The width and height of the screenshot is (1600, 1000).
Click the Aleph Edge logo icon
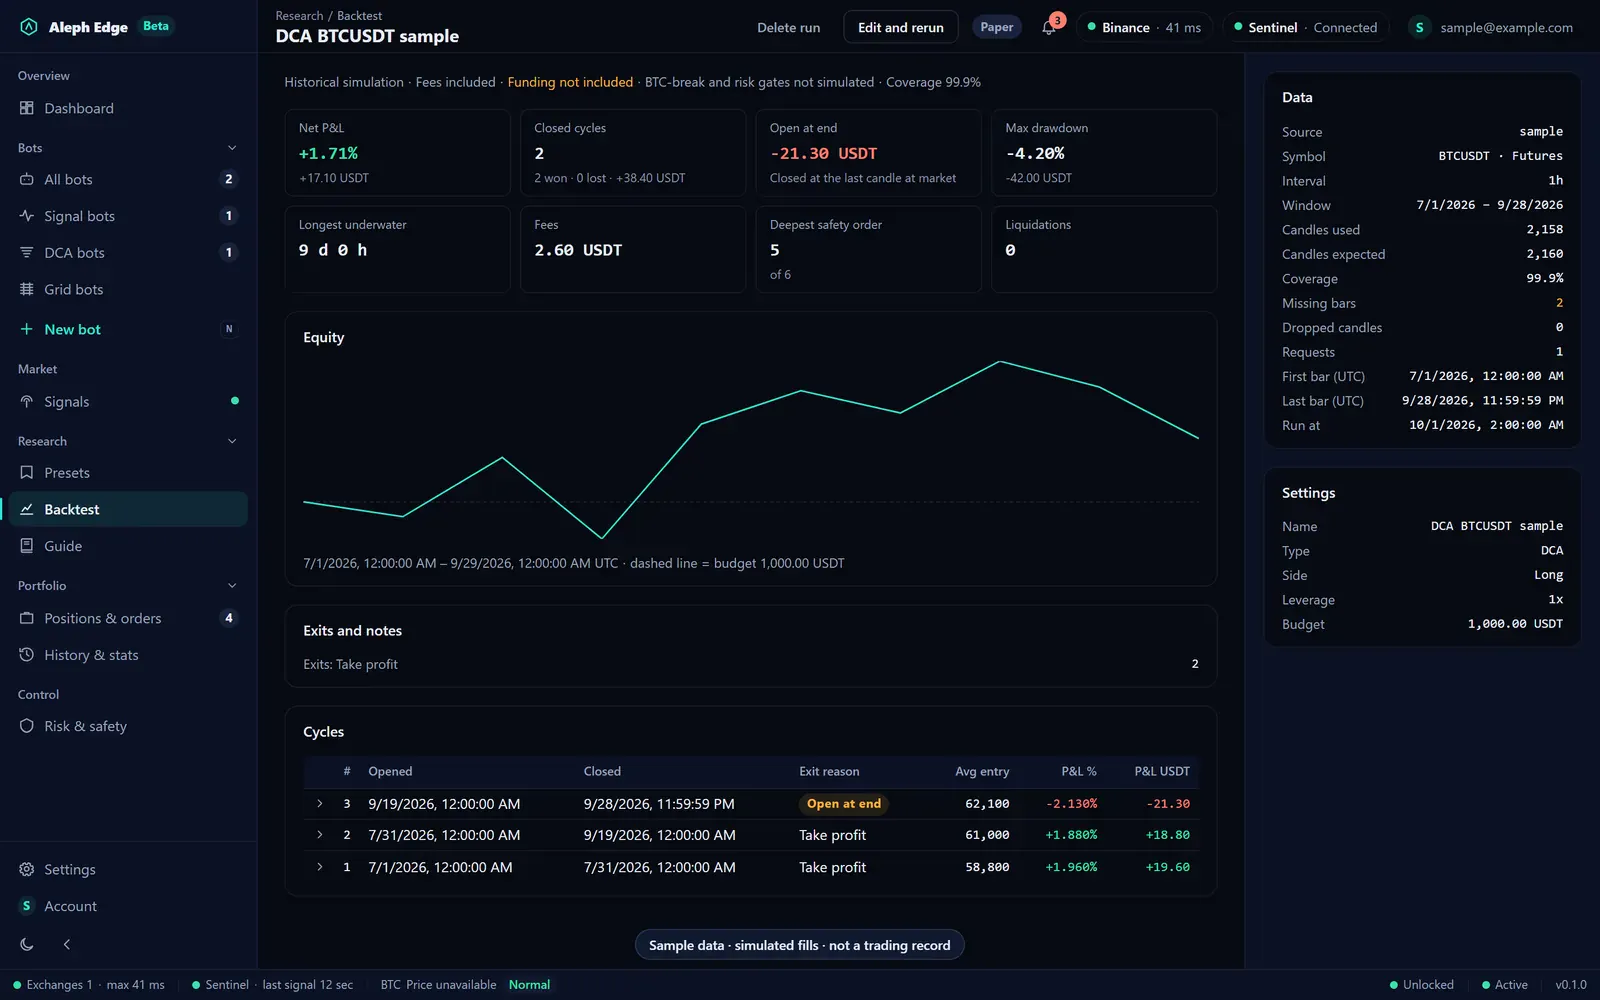coord(28,27)
